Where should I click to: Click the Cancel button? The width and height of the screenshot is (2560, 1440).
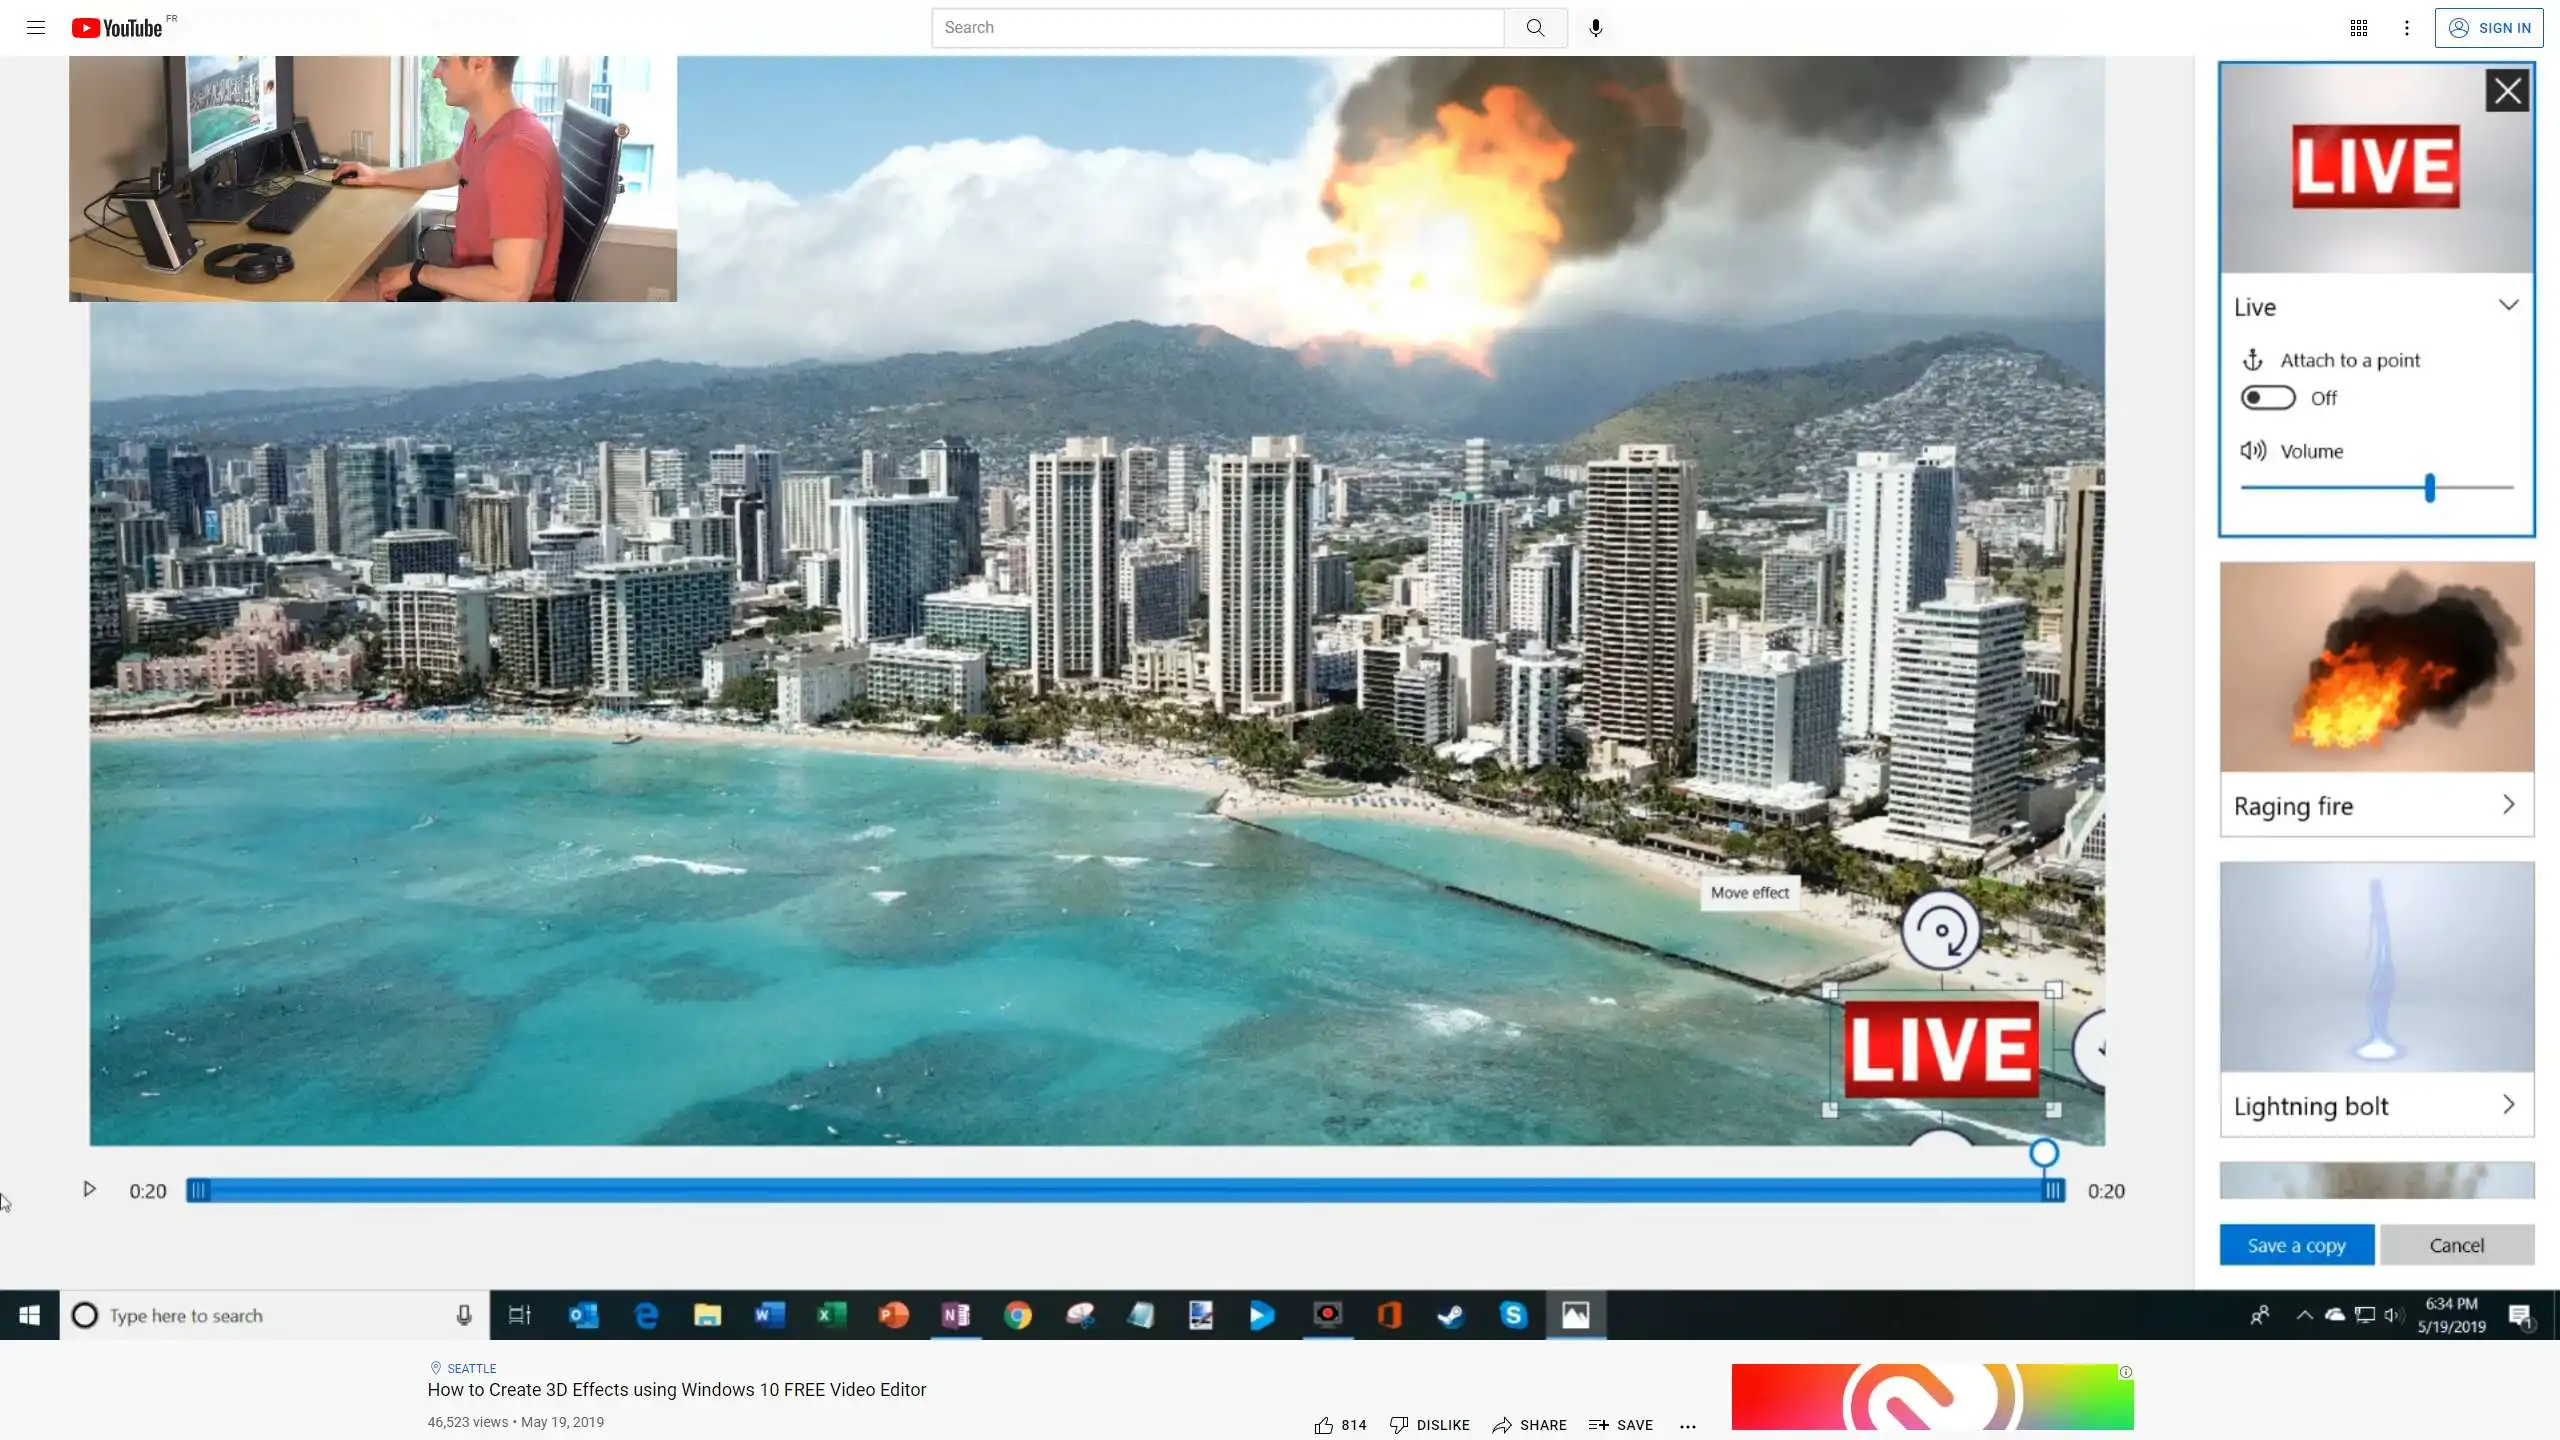click(2456, 1245)
